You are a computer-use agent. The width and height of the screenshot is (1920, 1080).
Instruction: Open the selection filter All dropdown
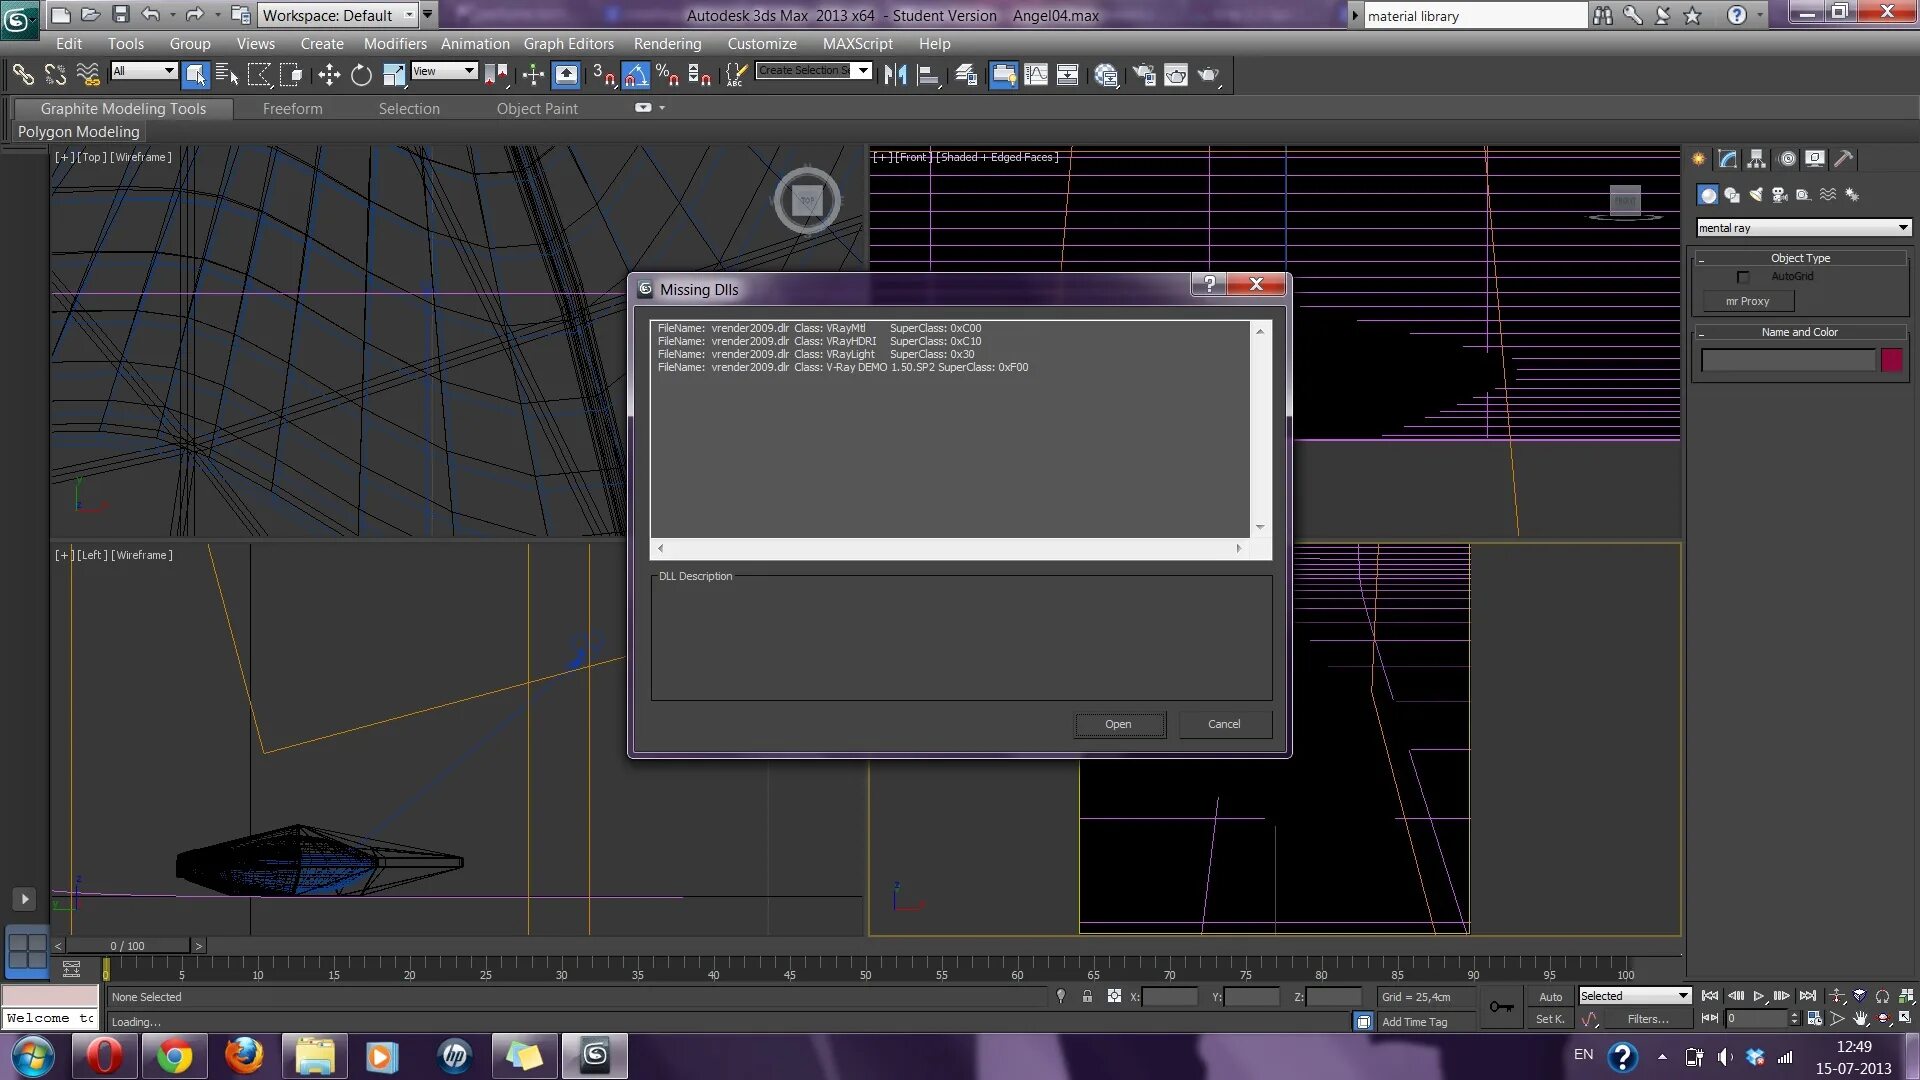(x=144, y=71)
